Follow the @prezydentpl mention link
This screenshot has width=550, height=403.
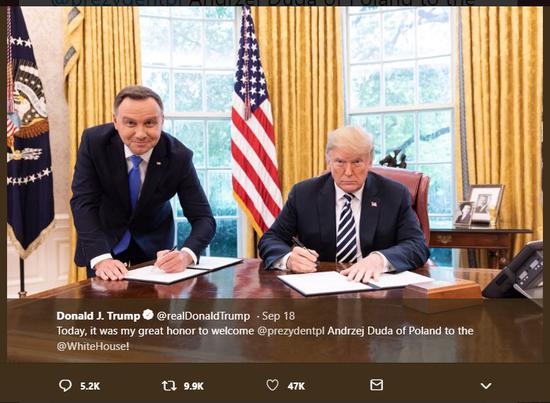point(291,331)
